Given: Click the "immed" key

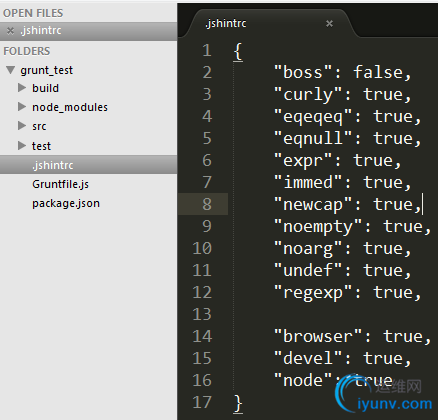Looking at the screenshot, I should point(308,182).
